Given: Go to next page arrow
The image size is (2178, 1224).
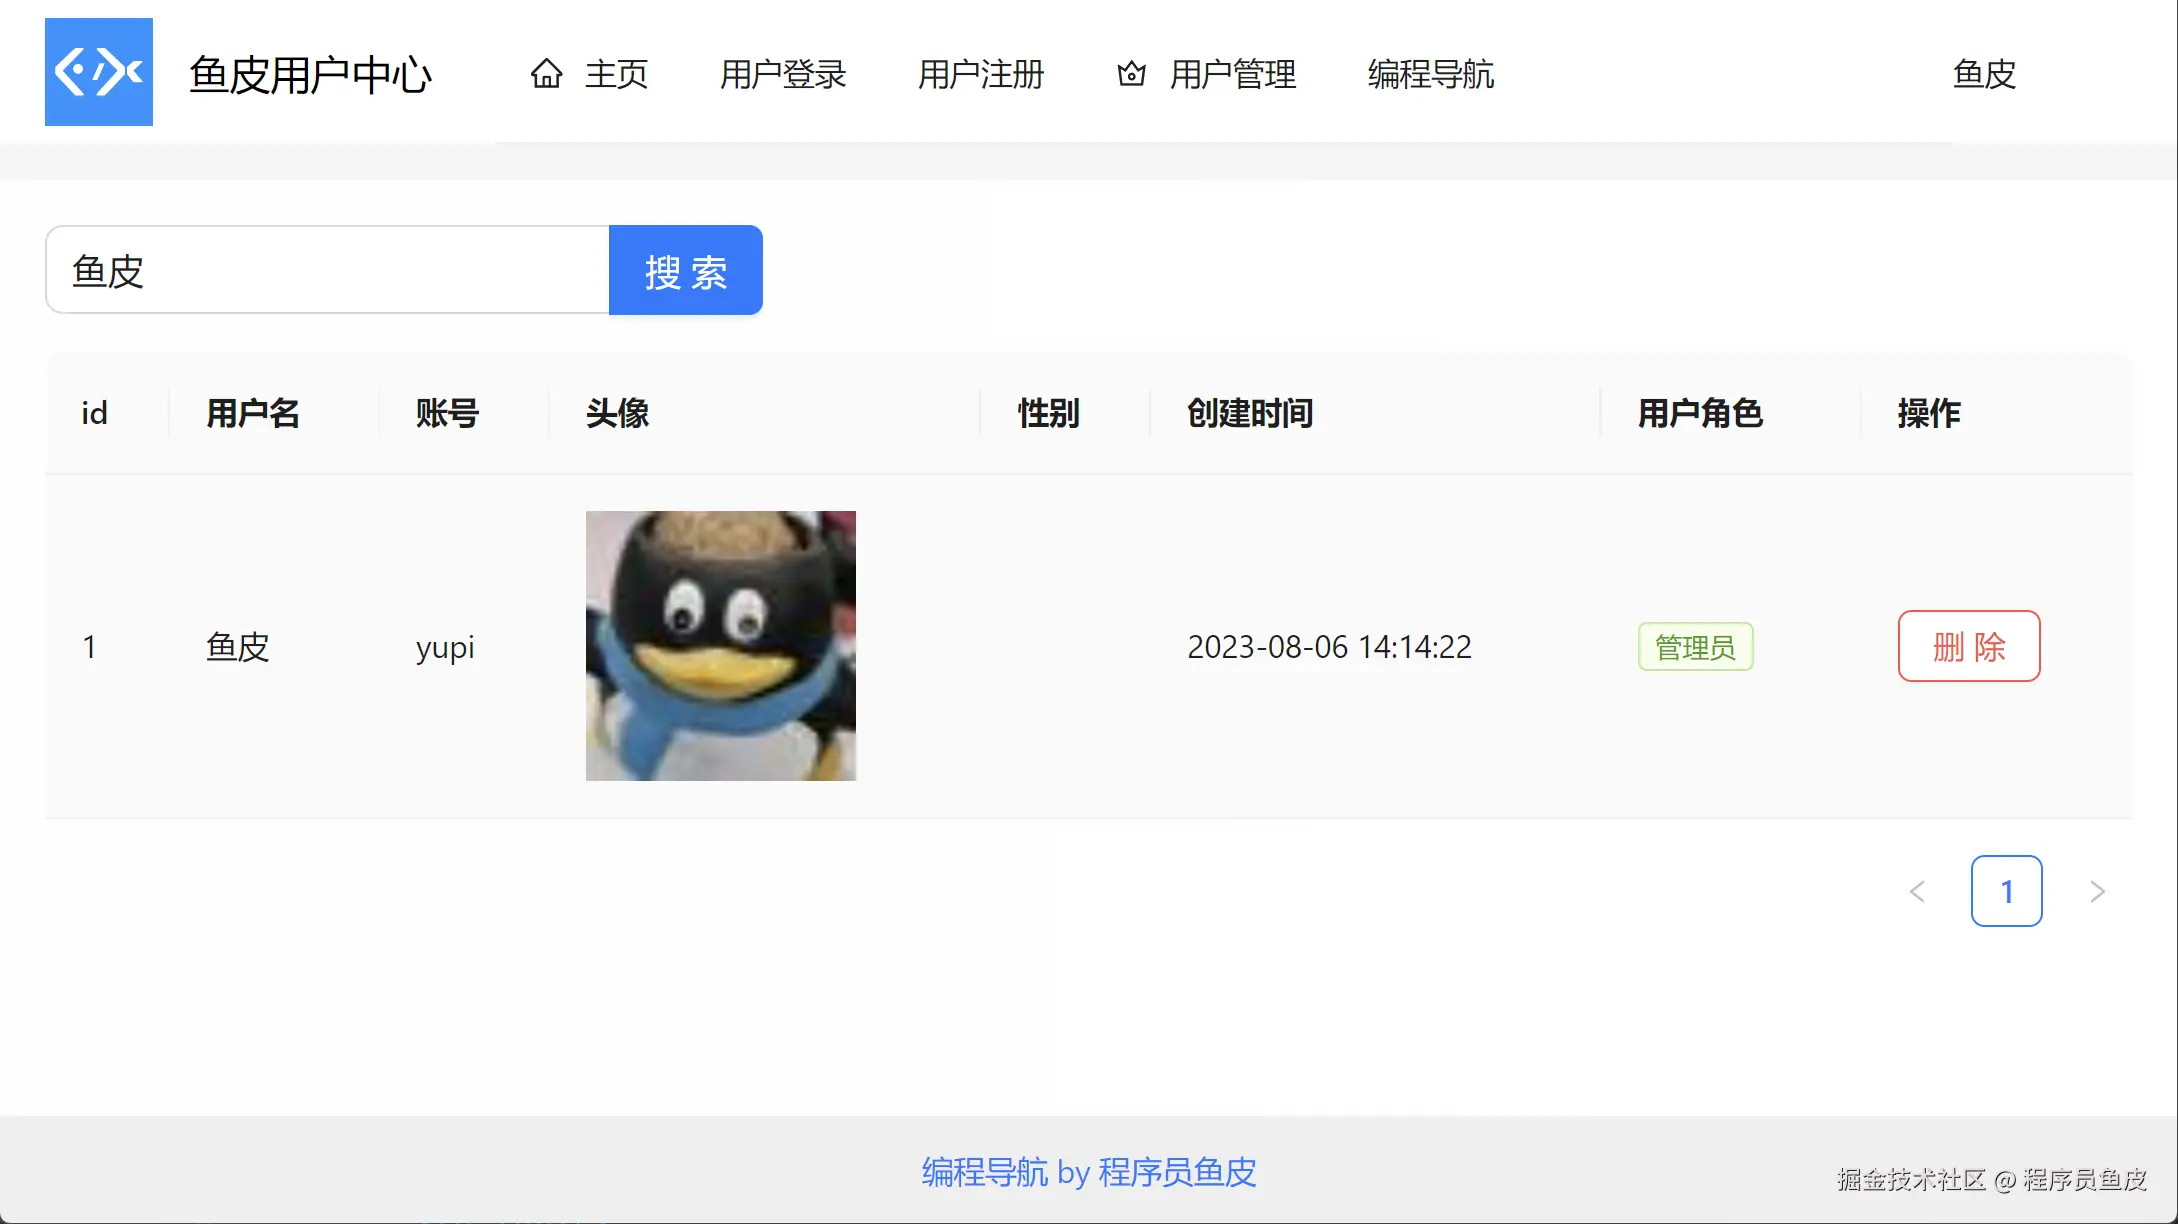Looking at the screenshot, I should [x=2097, y=891].
